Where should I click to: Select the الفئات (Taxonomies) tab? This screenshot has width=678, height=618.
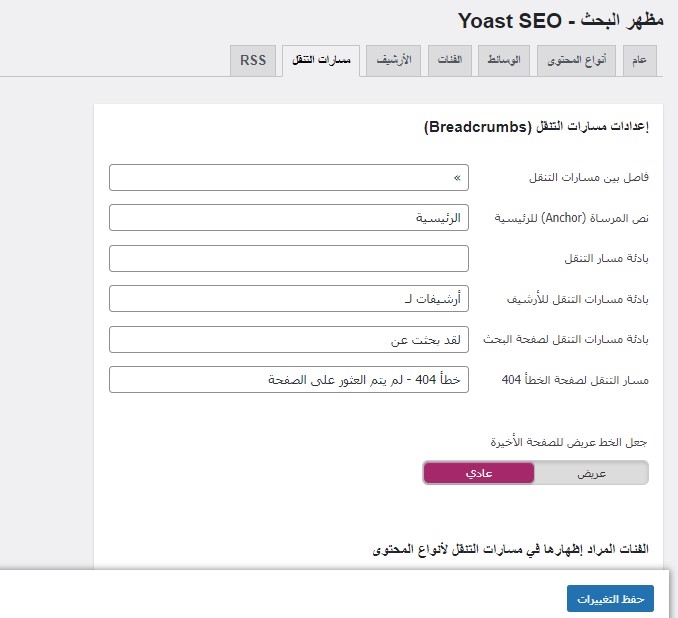449,61
